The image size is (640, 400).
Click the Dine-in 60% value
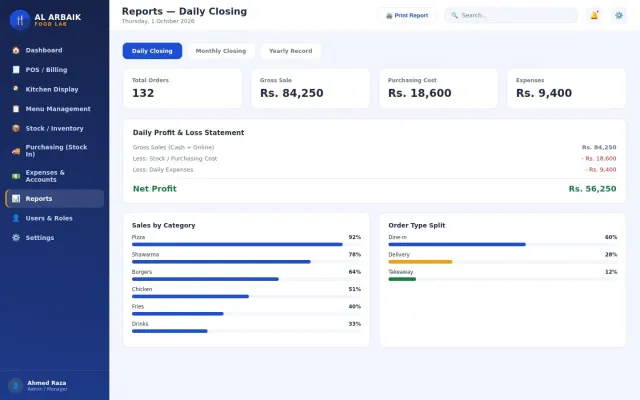click(x=611, y=237)
